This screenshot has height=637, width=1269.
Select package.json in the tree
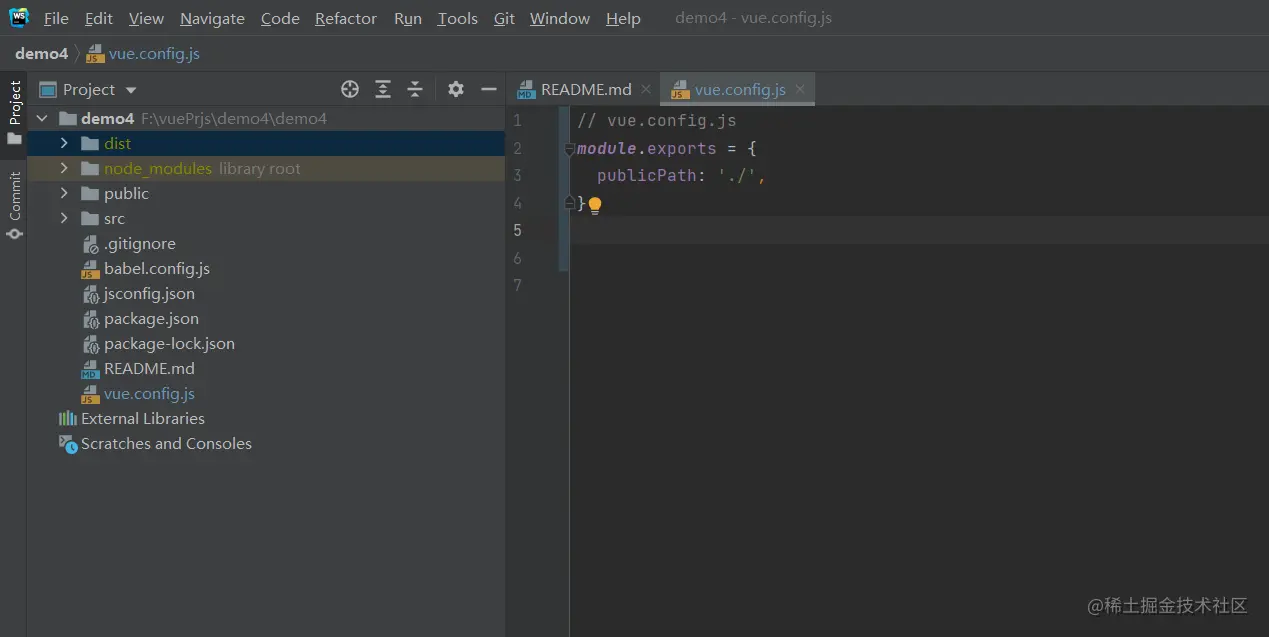[267, 318]
